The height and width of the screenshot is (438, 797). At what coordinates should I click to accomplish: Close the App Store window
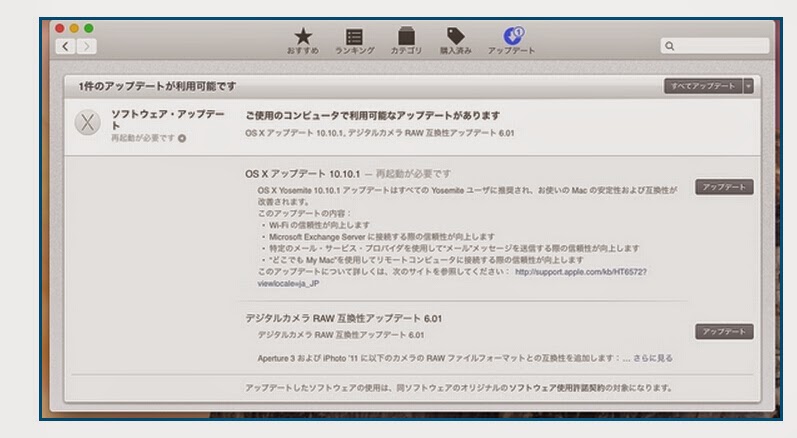(59, 28)
